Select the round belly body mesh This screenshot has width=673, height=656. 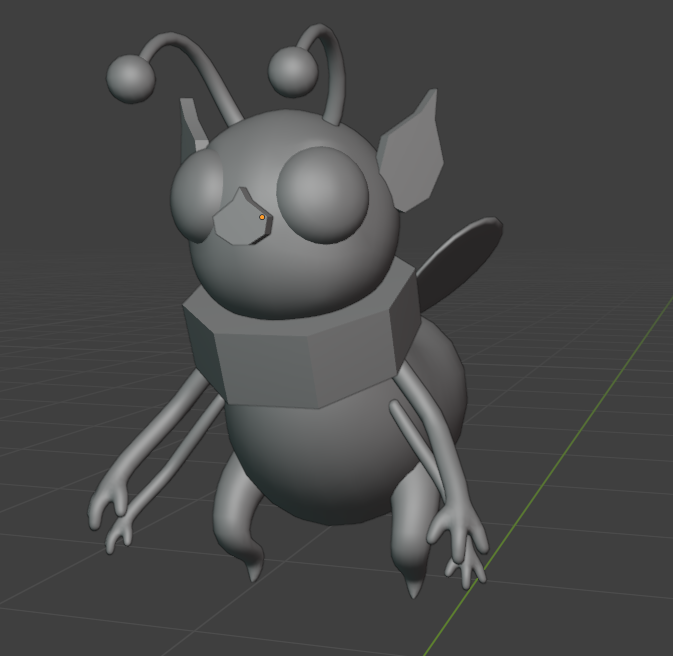pyautogui.click(x=326, y=459)
